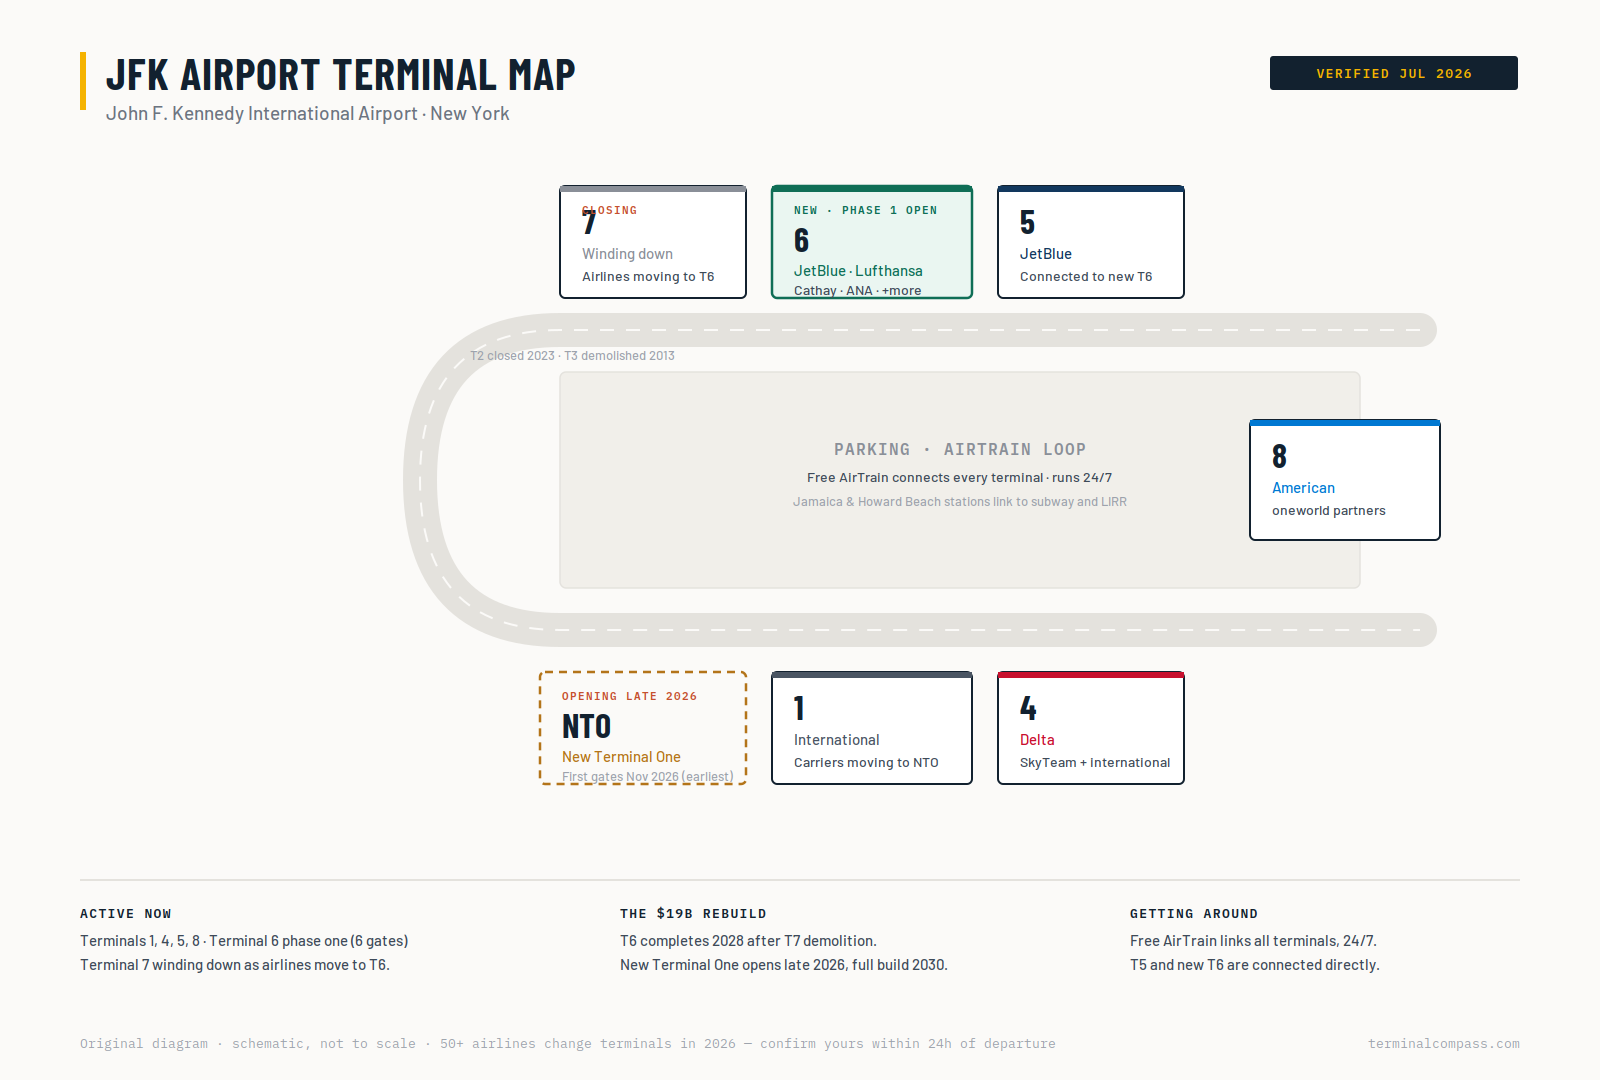Click 'SkyTeam + international' text
1600x1080 pixels.
[x=1095, y=763]
